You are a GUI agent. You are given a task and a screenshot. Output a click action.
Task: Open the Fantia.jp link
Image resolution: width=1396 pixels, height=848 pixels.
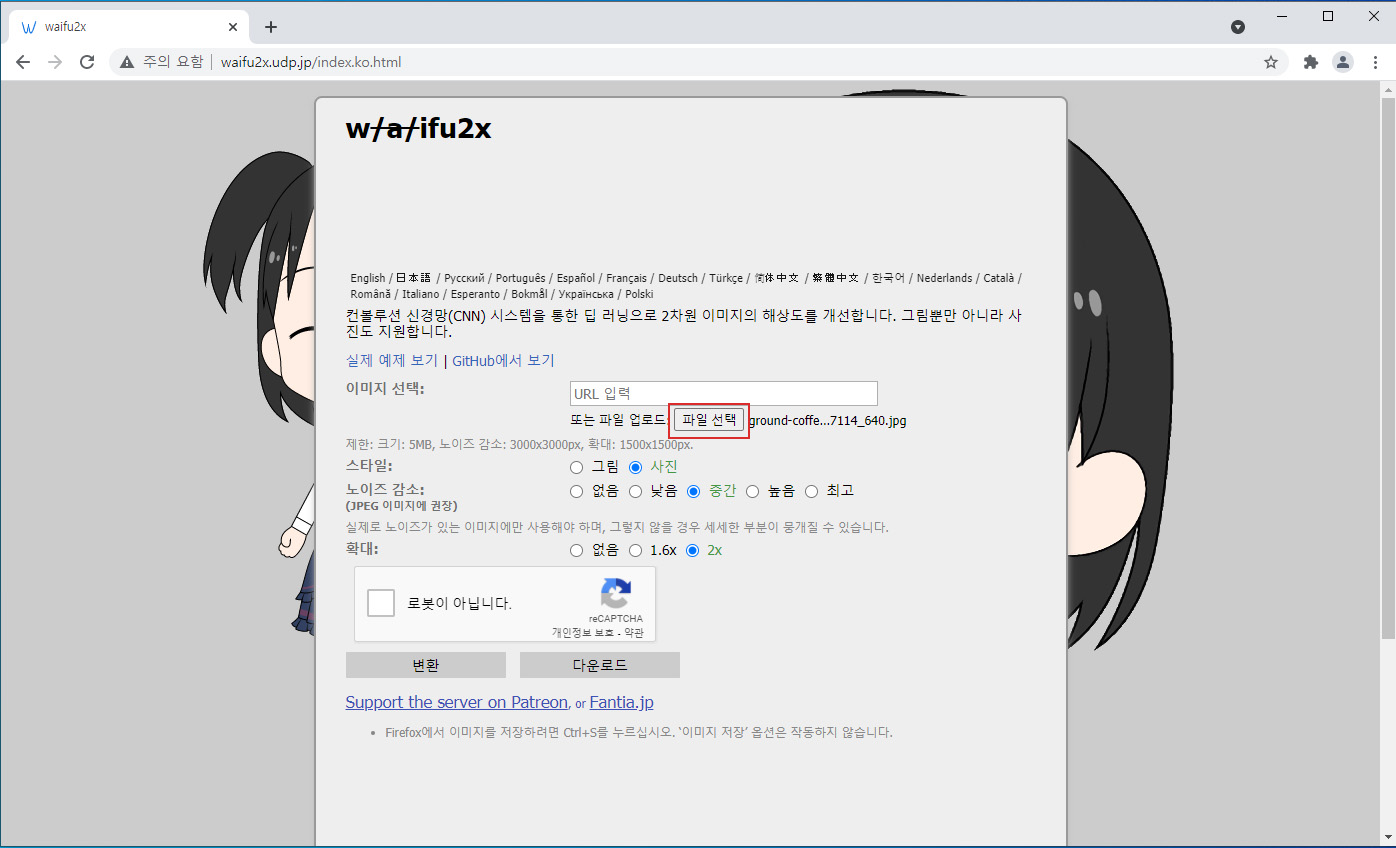pyautogui.click(x=621, y=702)
